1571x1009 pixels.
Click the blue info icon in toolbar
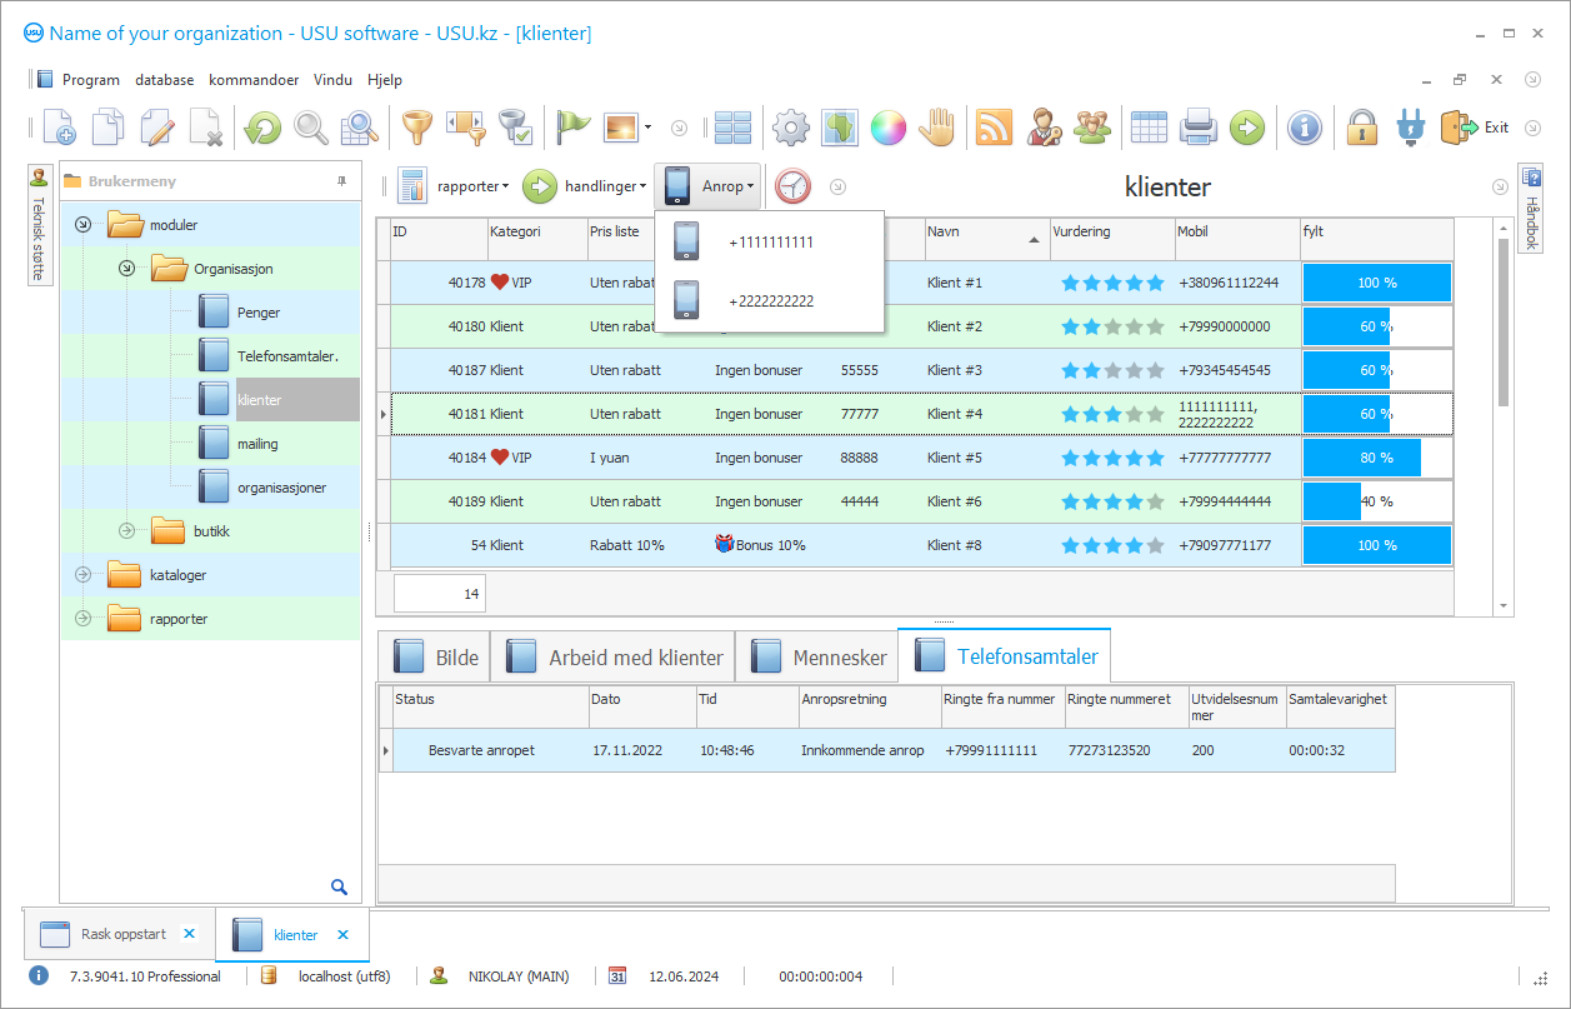[x=1304, y=128]
